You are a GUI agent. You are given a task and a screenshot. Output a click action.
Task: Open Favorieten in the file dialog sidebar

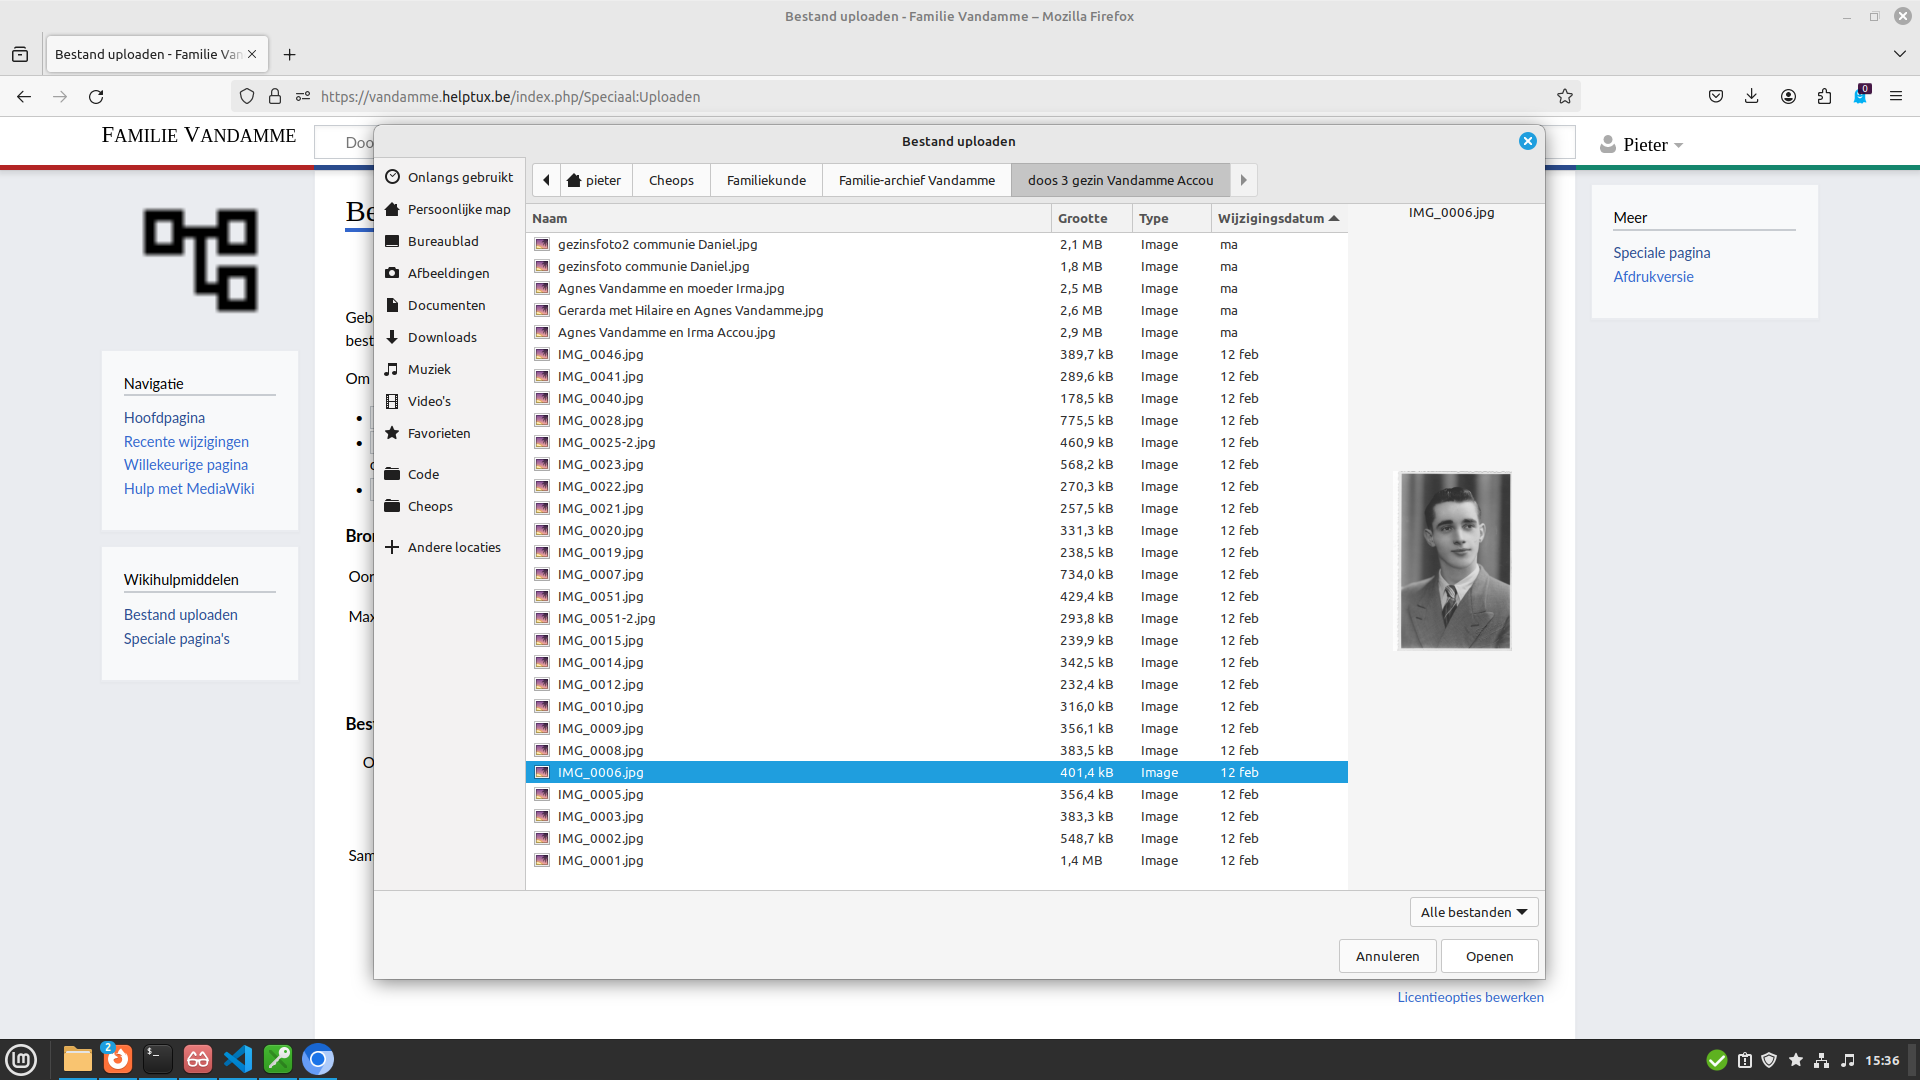click(439, 432)
